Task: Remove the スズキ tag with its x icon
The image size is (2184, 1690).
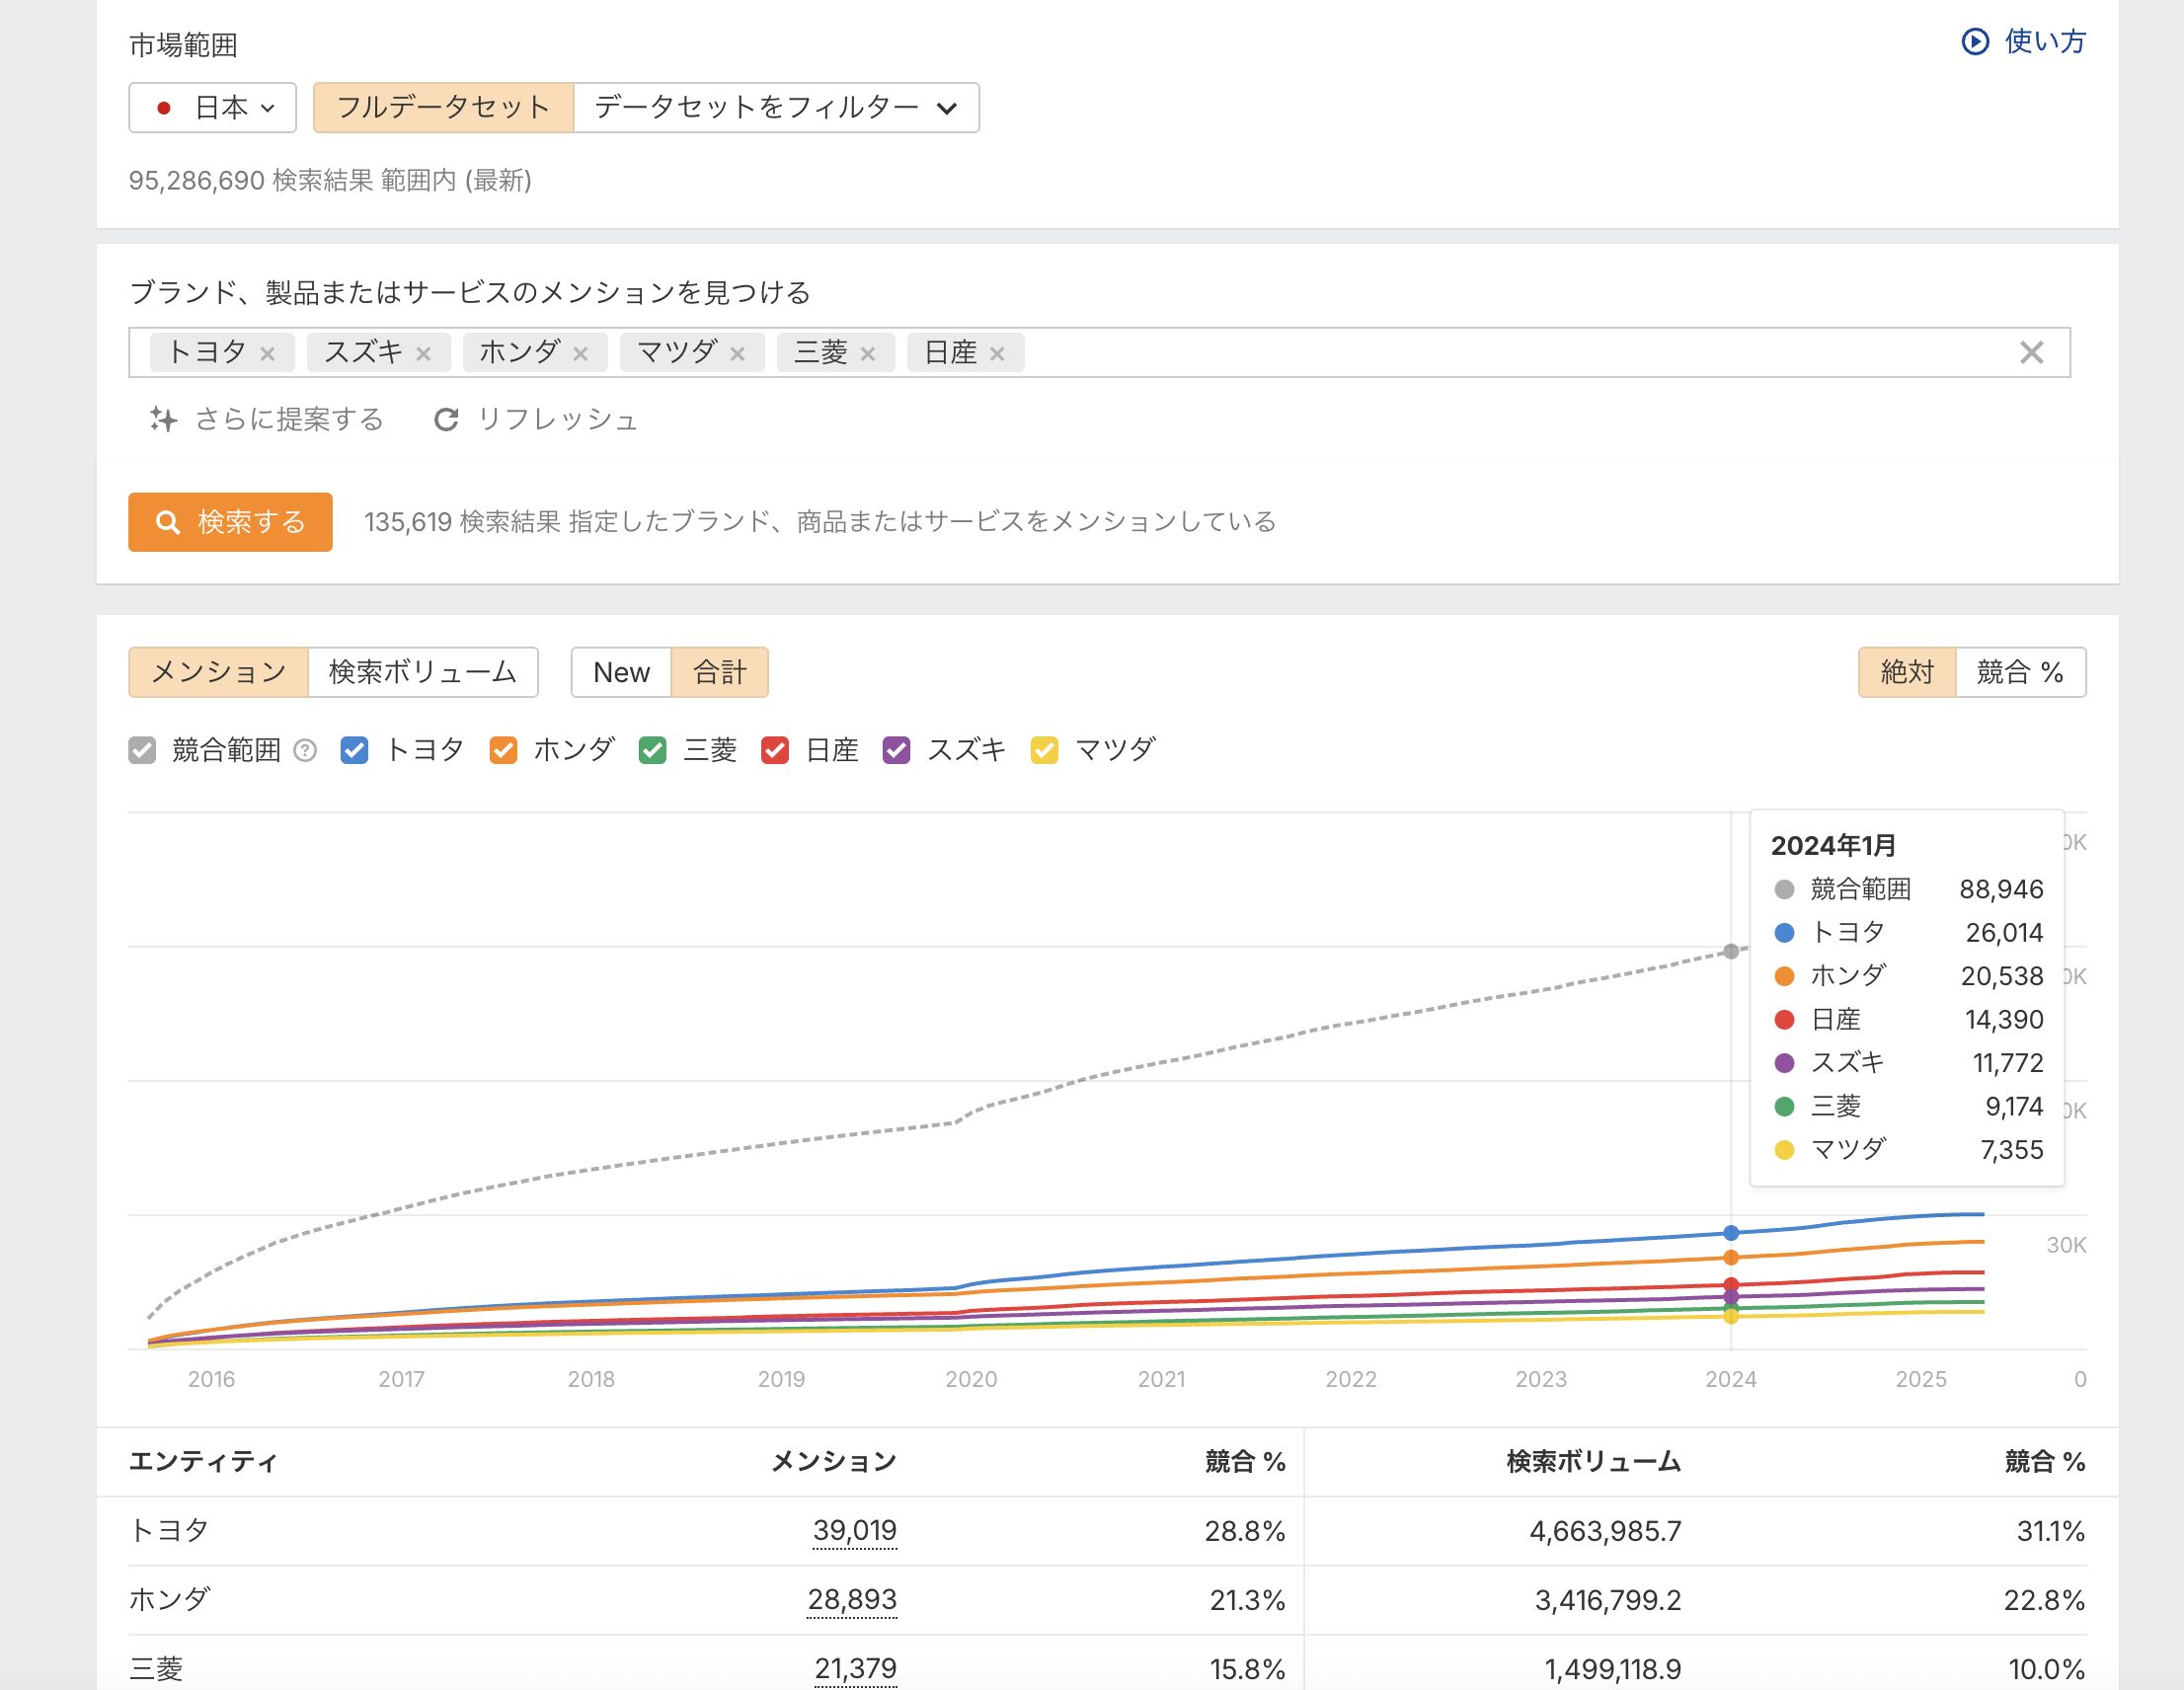Action: 423,354
